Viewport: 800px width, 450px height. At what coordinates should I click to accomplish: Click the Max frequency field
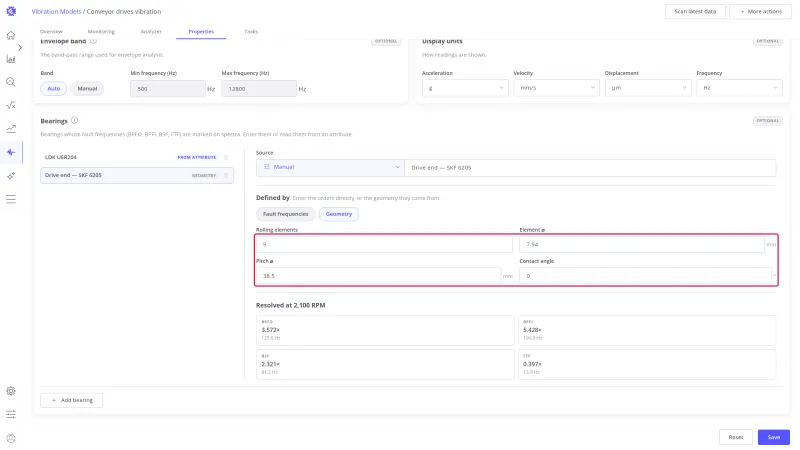tap(259, 89)
